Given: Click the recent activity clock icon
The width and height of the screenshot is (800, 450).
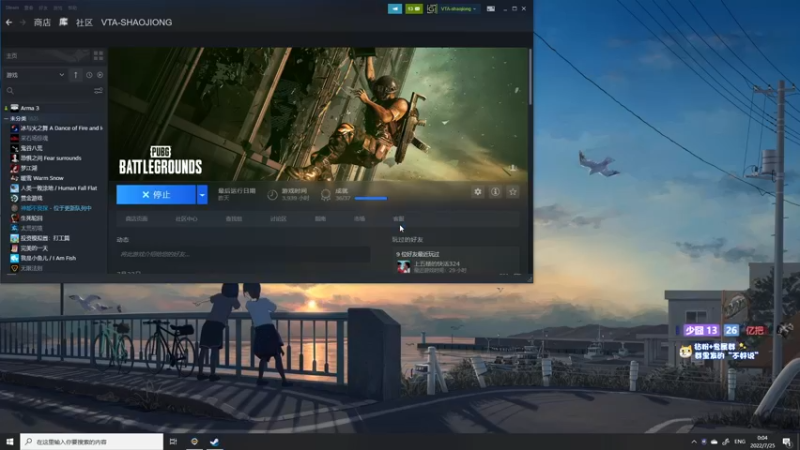Looking at the screenshot, I should tap(89, 75).
